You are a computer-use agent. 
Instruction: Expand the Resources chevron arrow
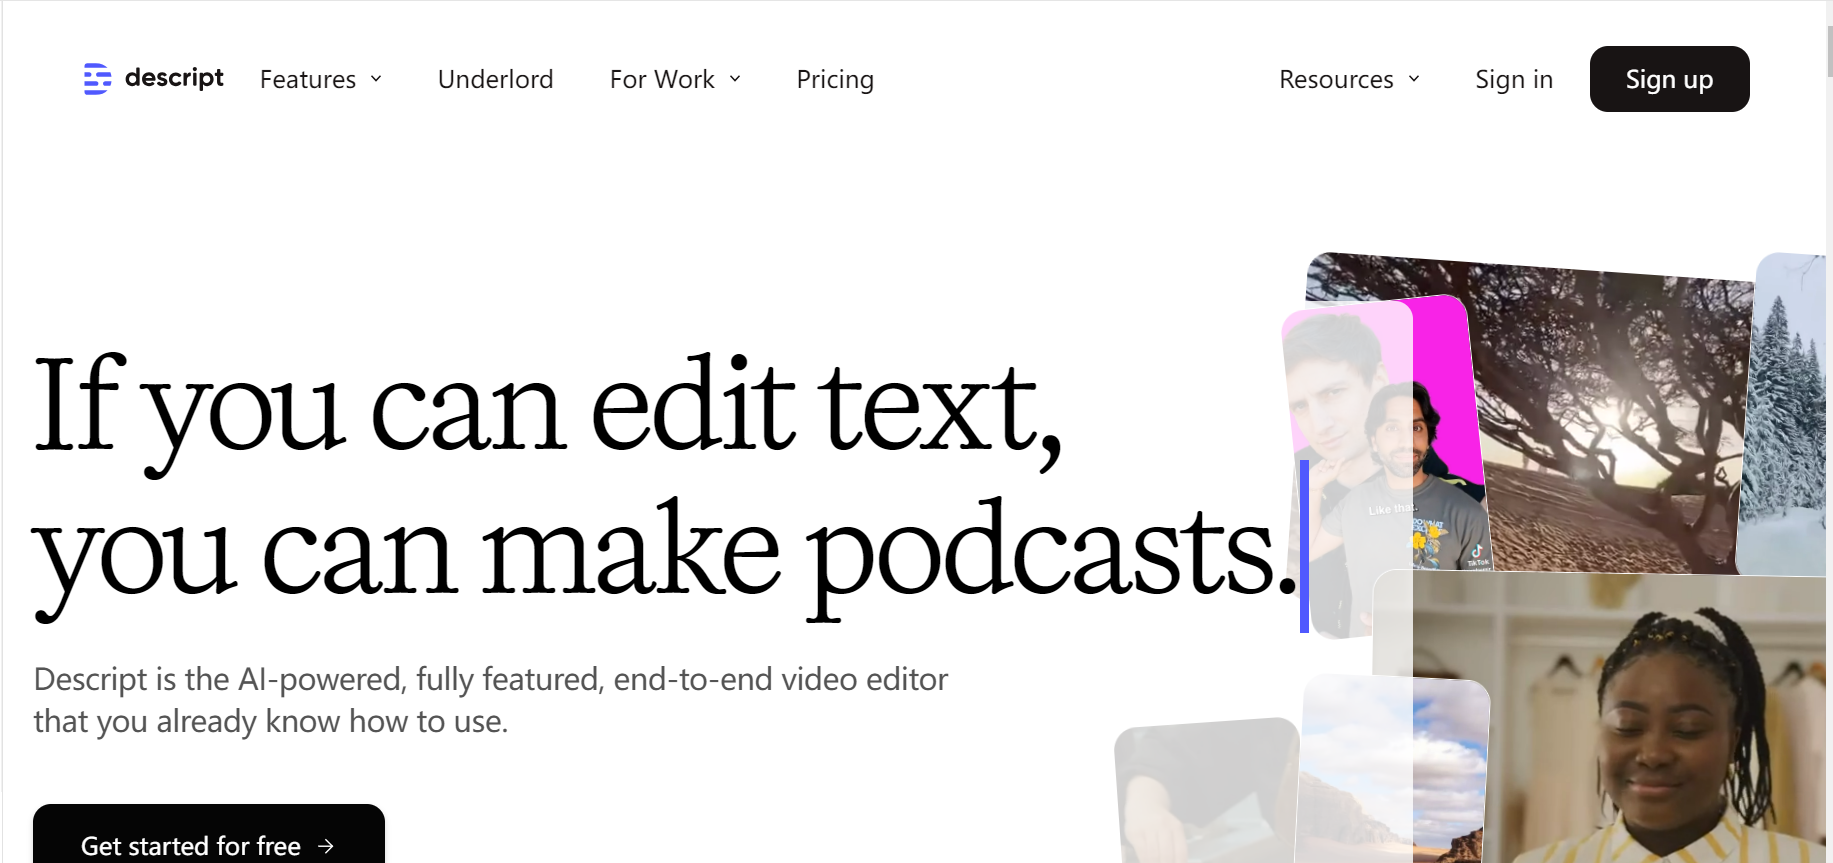[x=1414, y=79]
